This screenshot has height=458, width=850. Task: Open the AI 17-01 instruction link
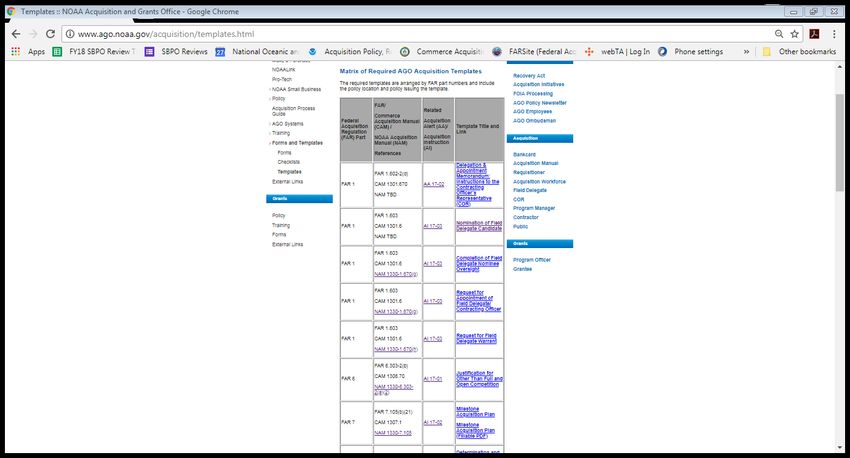tap(433, 379)
